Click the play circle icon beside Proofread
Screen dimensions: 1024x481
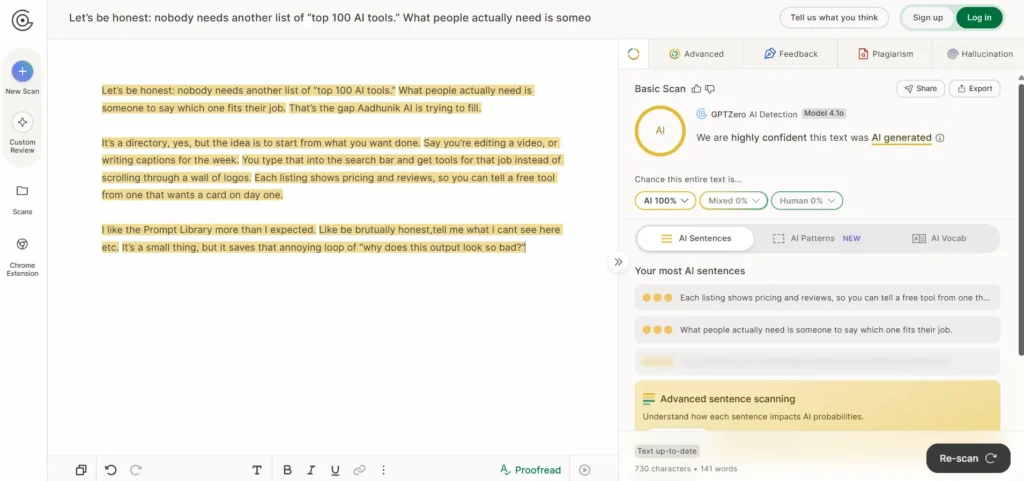(x=585, y=470)
